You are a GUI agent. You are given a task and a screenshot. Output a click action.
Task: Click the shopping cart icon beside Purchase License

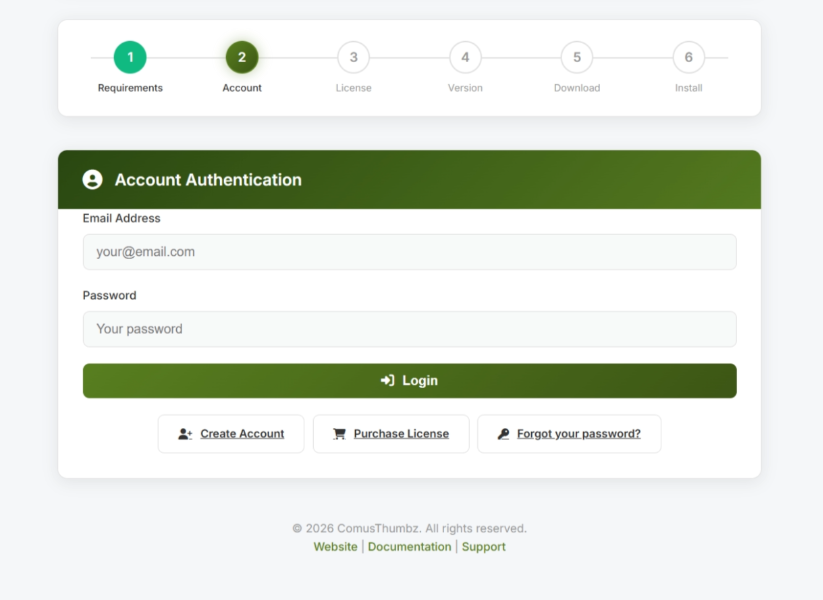(339, 434)
